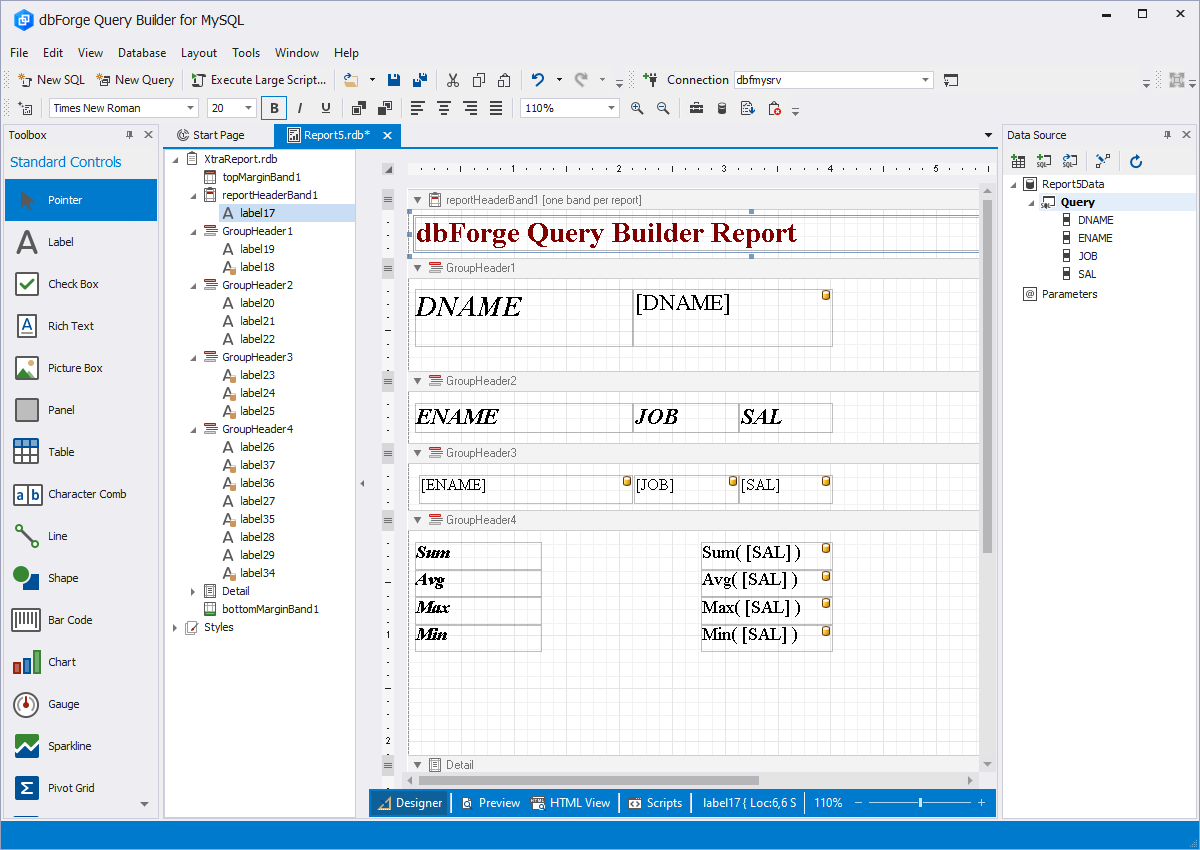Expand the Detail tree node
This screenshot has height=850, width=1200.
(193, 591)
